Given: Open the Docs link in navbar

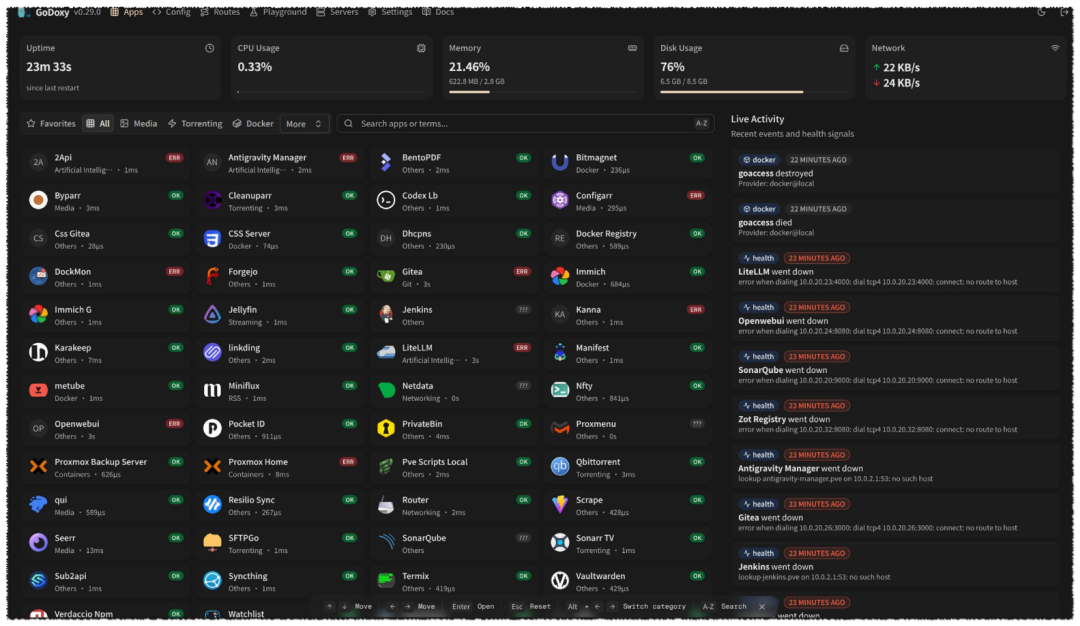Looking at the screenshot, I should (x=438, y=12).
